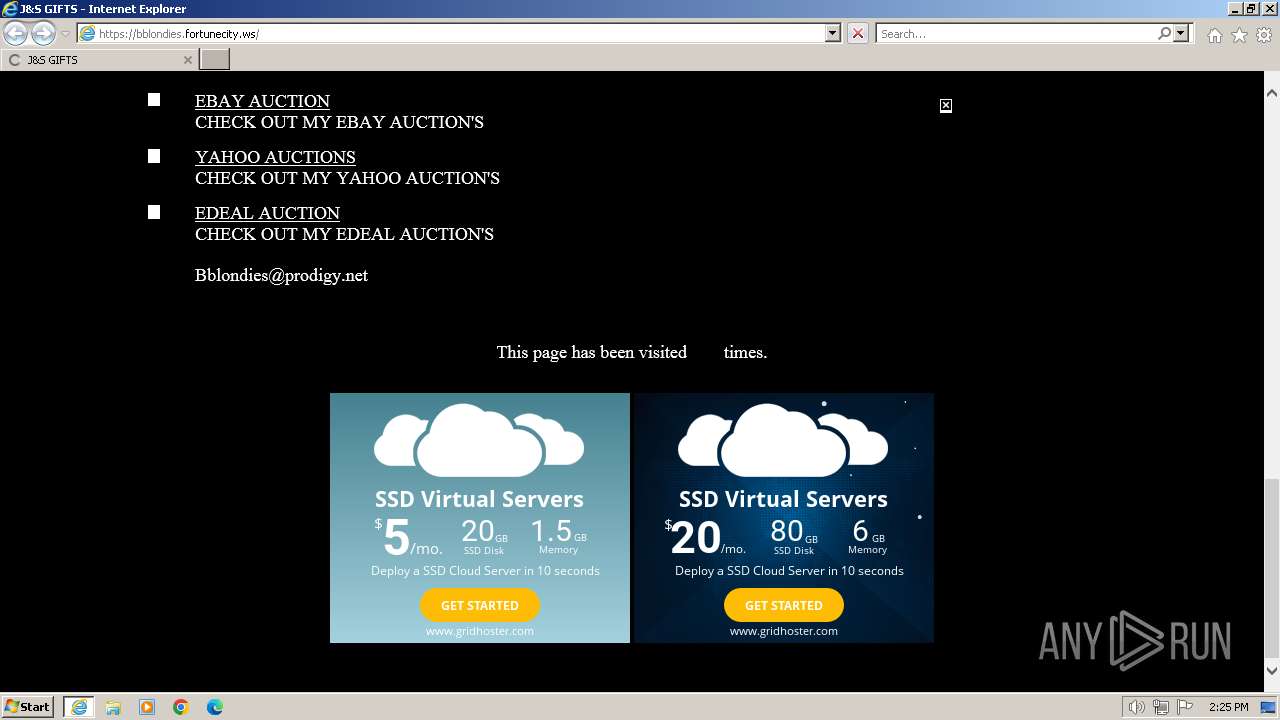This screenshot has width=1280, height=720.
Task: Click the address bar URL field
Action: [x=460, y=34]
